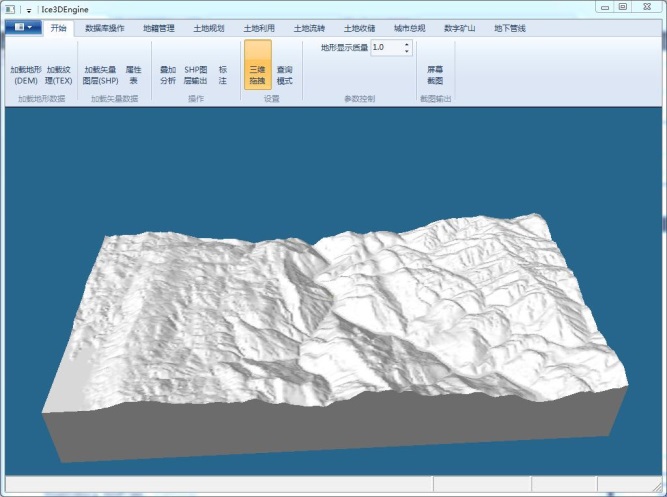Decrease 地形显示质量 value with down arrow
The image size is (667, 497).
[407, 51]
